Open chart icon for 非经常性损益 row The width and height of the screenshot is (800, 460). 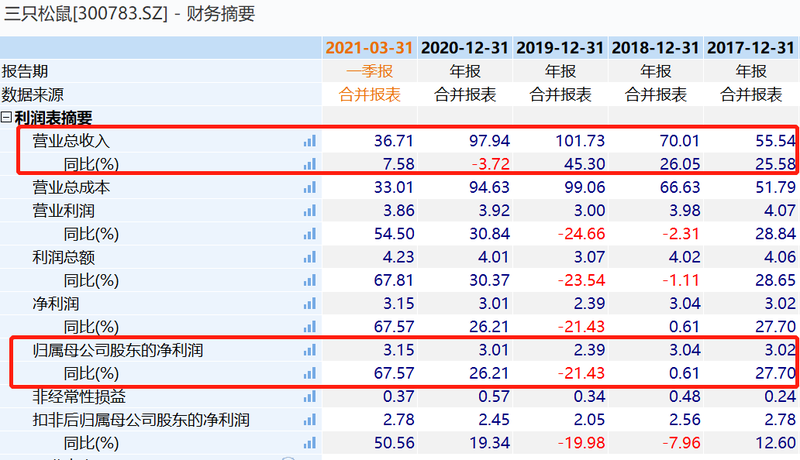click(x=310, y=397)
